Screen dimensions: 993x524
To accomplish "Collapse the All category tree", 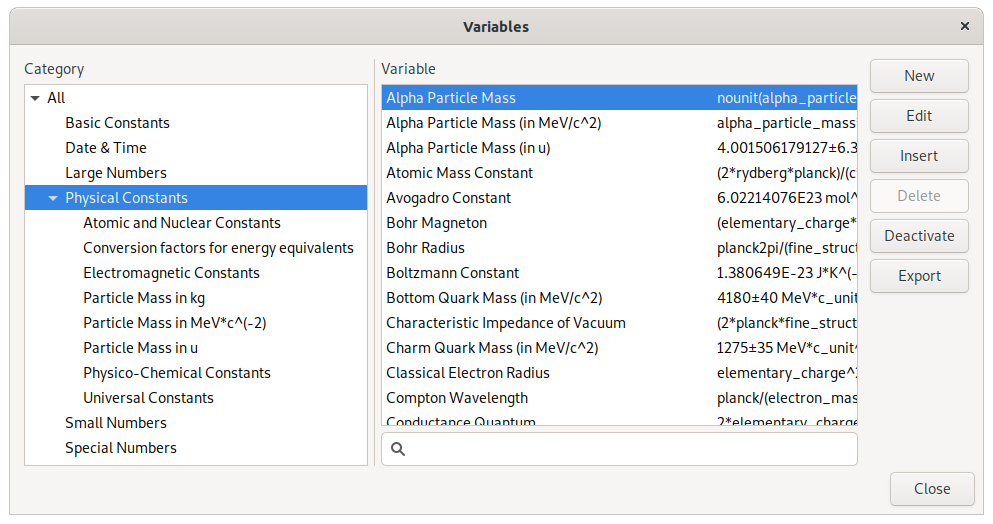I will tap(36, 98).
